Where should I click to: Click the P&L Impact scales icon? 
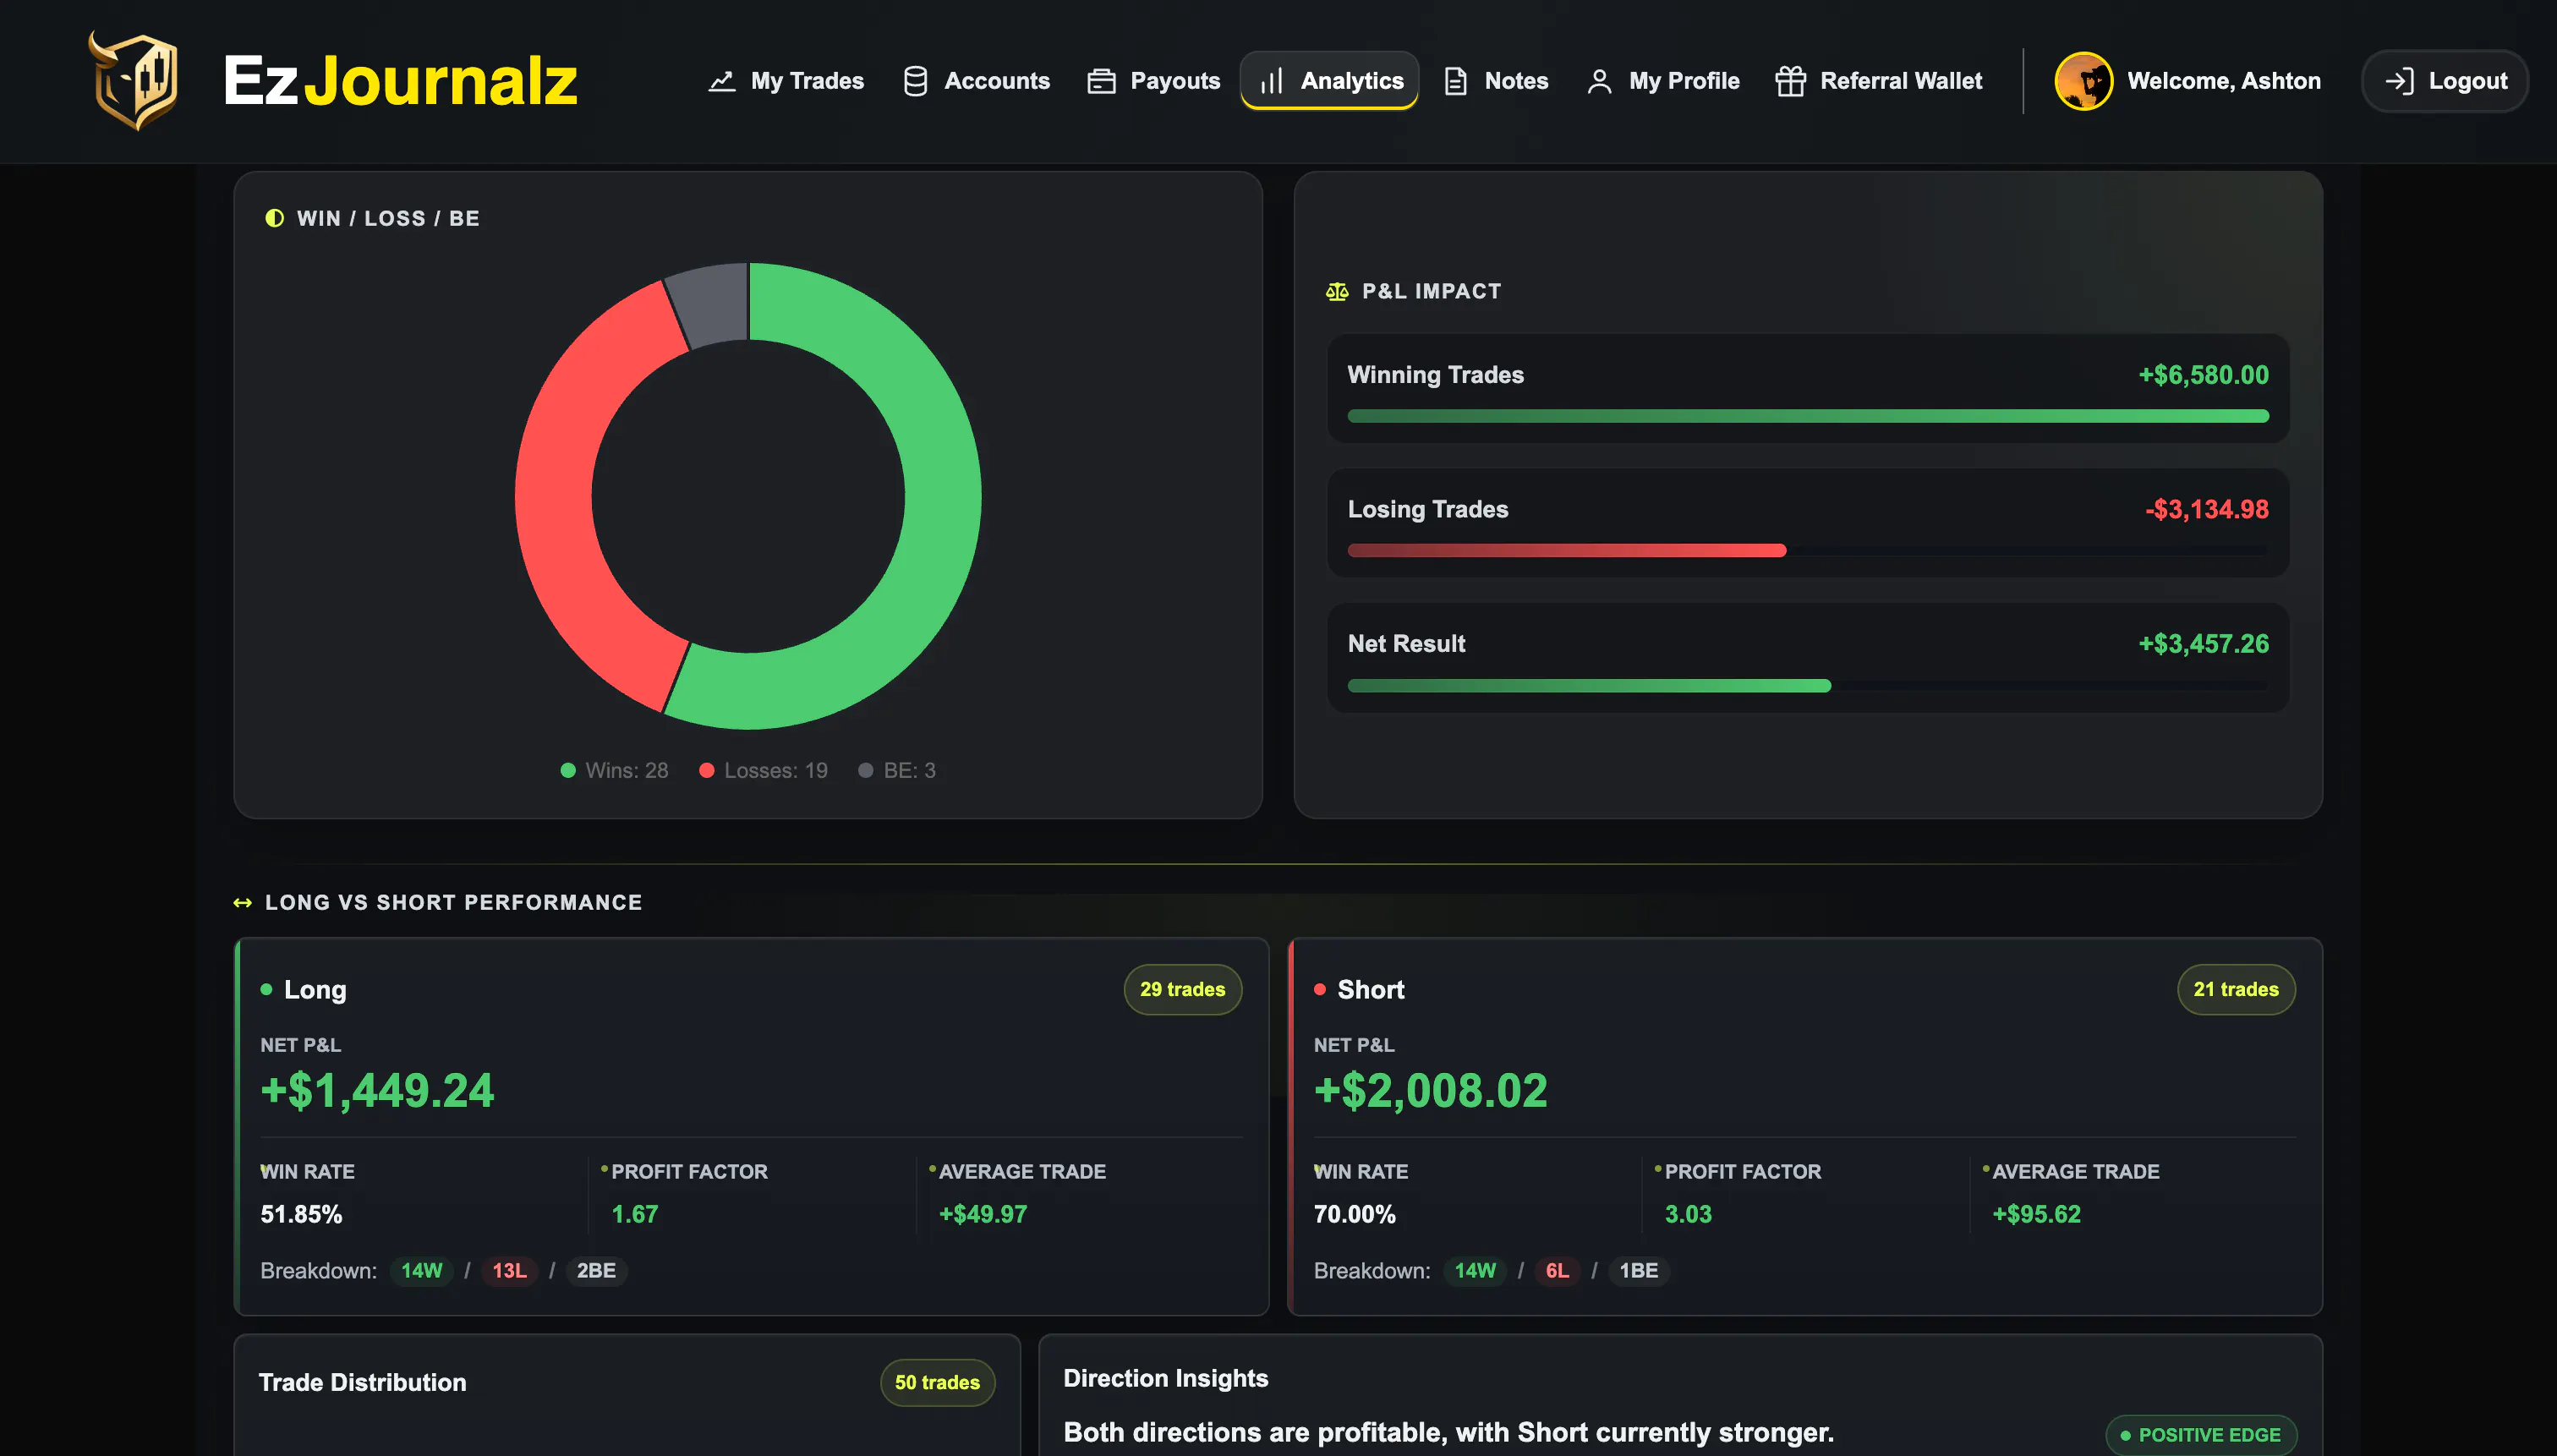[x=1337, y=291]
